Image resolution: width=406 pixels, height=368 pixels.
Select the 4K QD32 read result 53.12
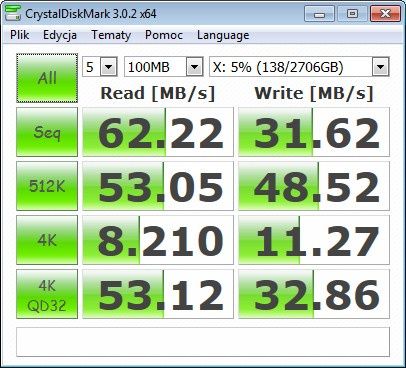(x=158, y=294)
